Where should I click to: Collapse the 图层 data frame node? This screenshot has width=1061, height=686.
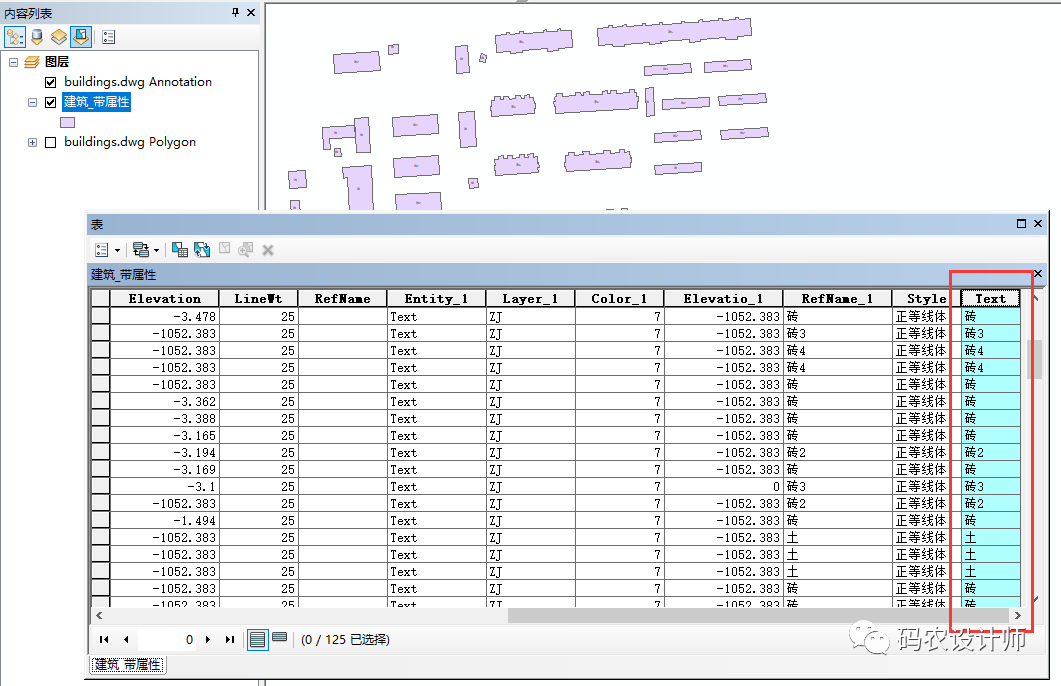coord(14,62)
